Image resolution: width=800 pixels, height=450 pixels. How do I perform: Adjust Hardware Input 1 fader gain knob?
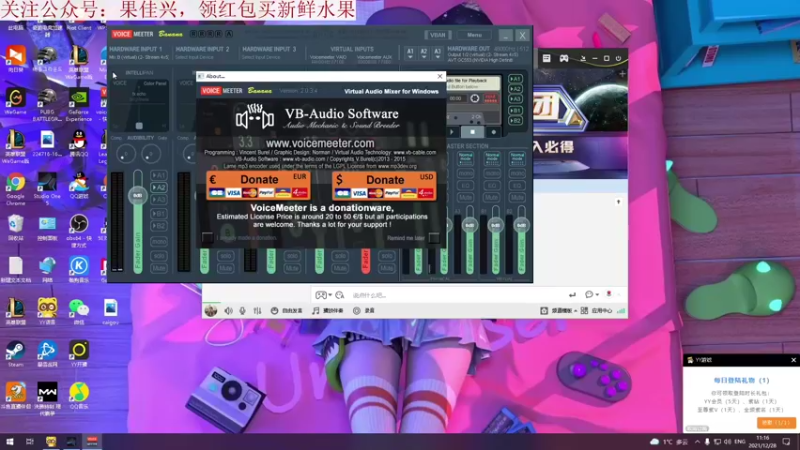tap(138, 195)
